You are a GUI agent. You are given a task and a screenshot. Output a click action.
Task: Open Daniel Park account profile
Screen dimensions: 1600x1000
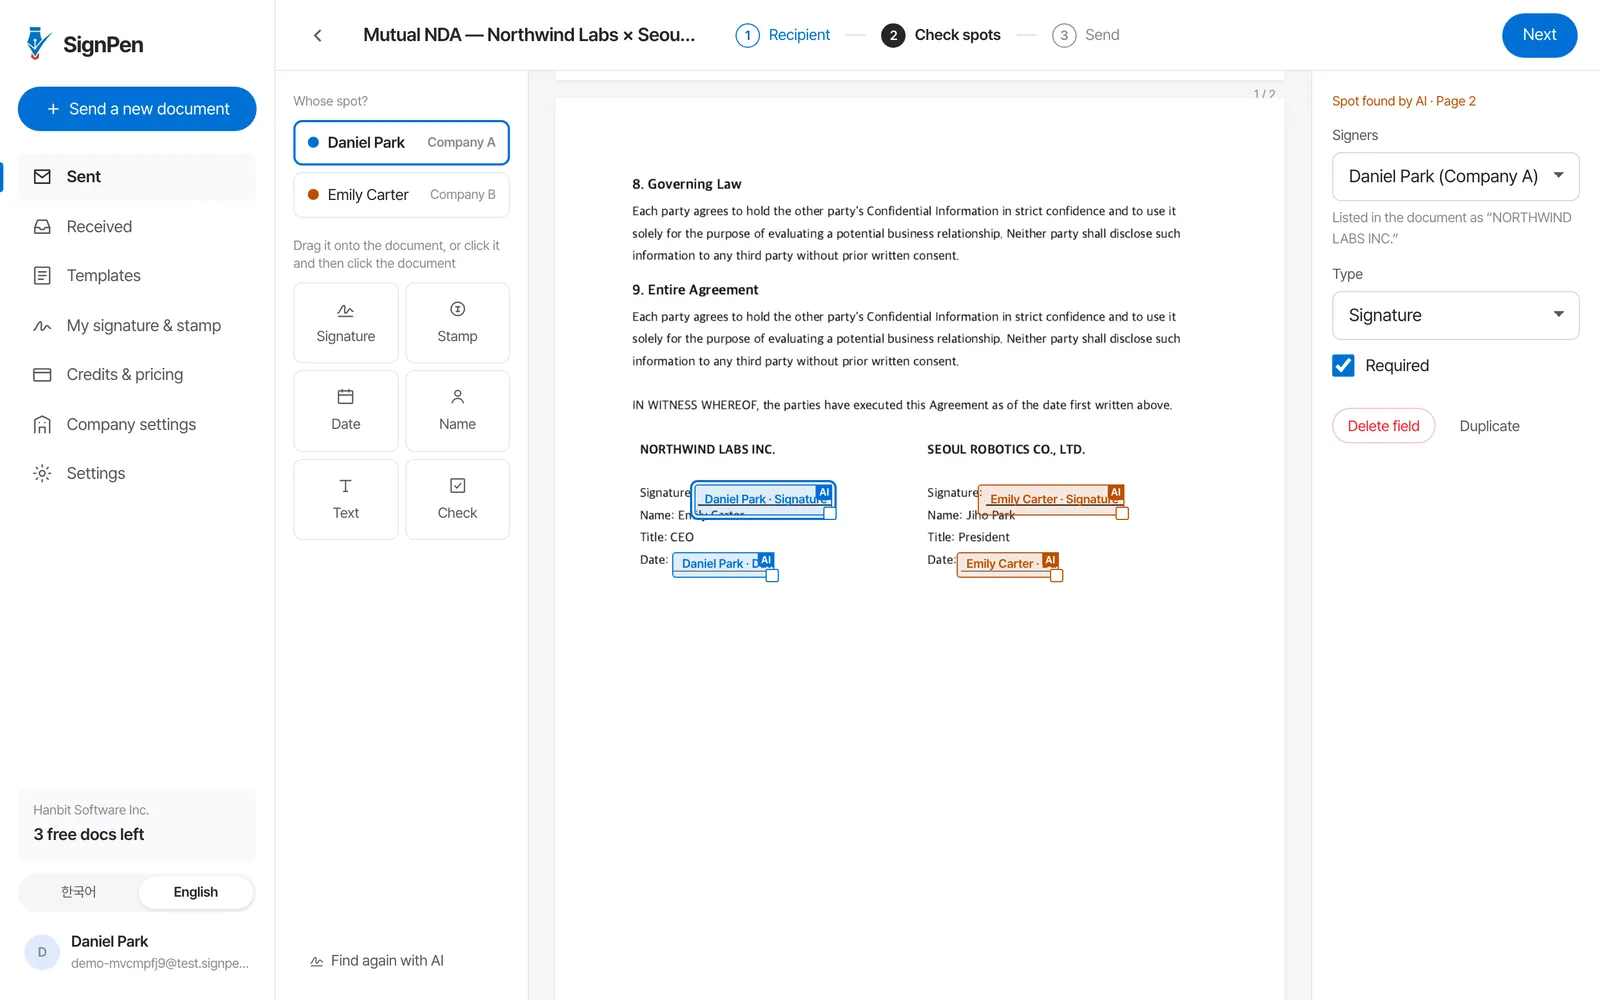(137, 952)
